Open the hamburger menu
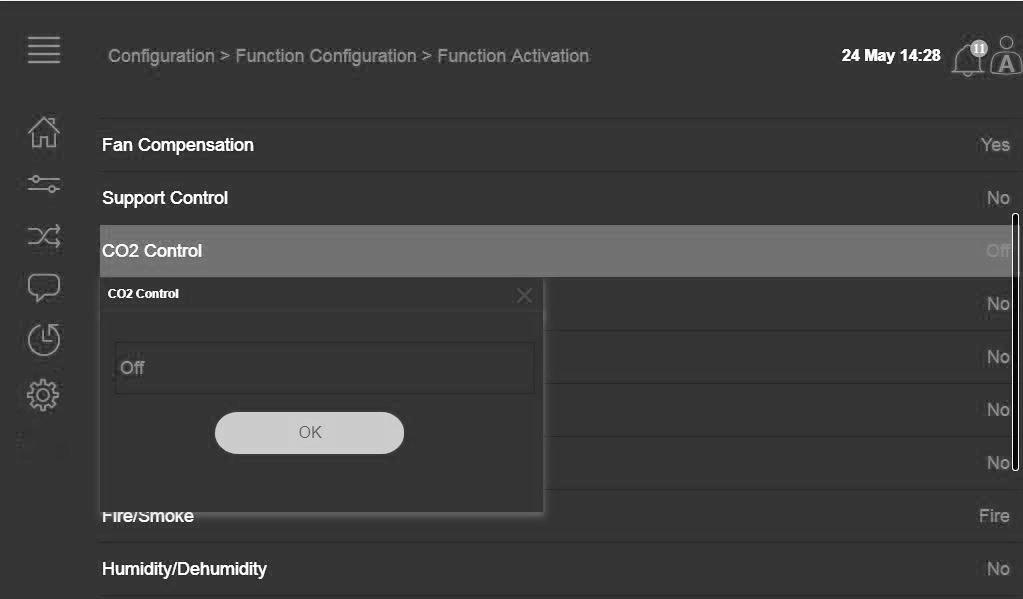Viewport: 1023px width, 599px height. (44, 50)
